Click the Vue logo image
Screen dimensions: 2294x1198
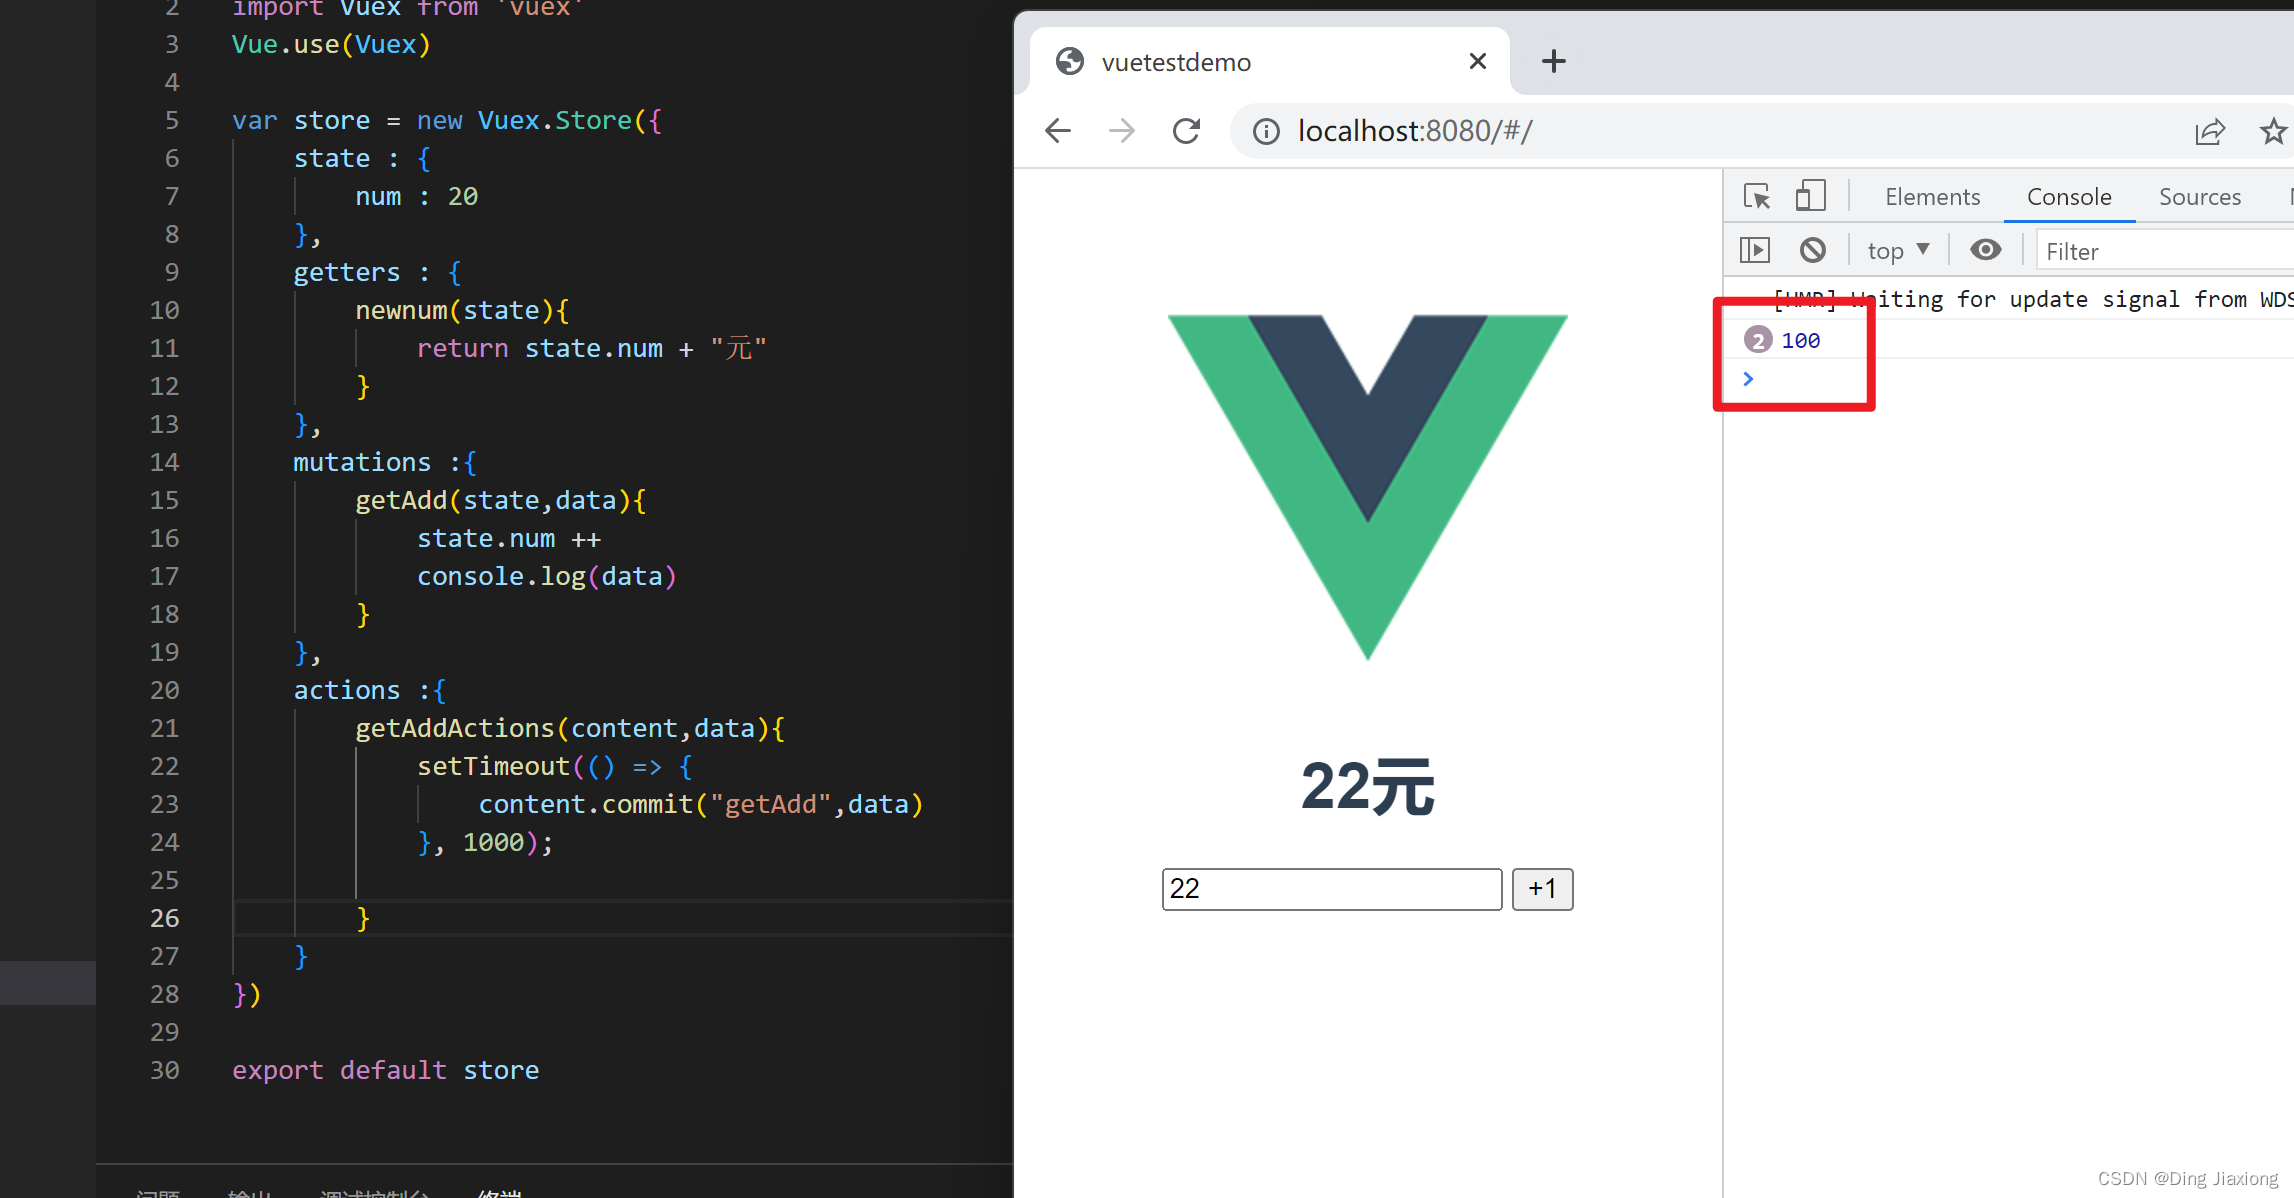tap(1368, 488)
